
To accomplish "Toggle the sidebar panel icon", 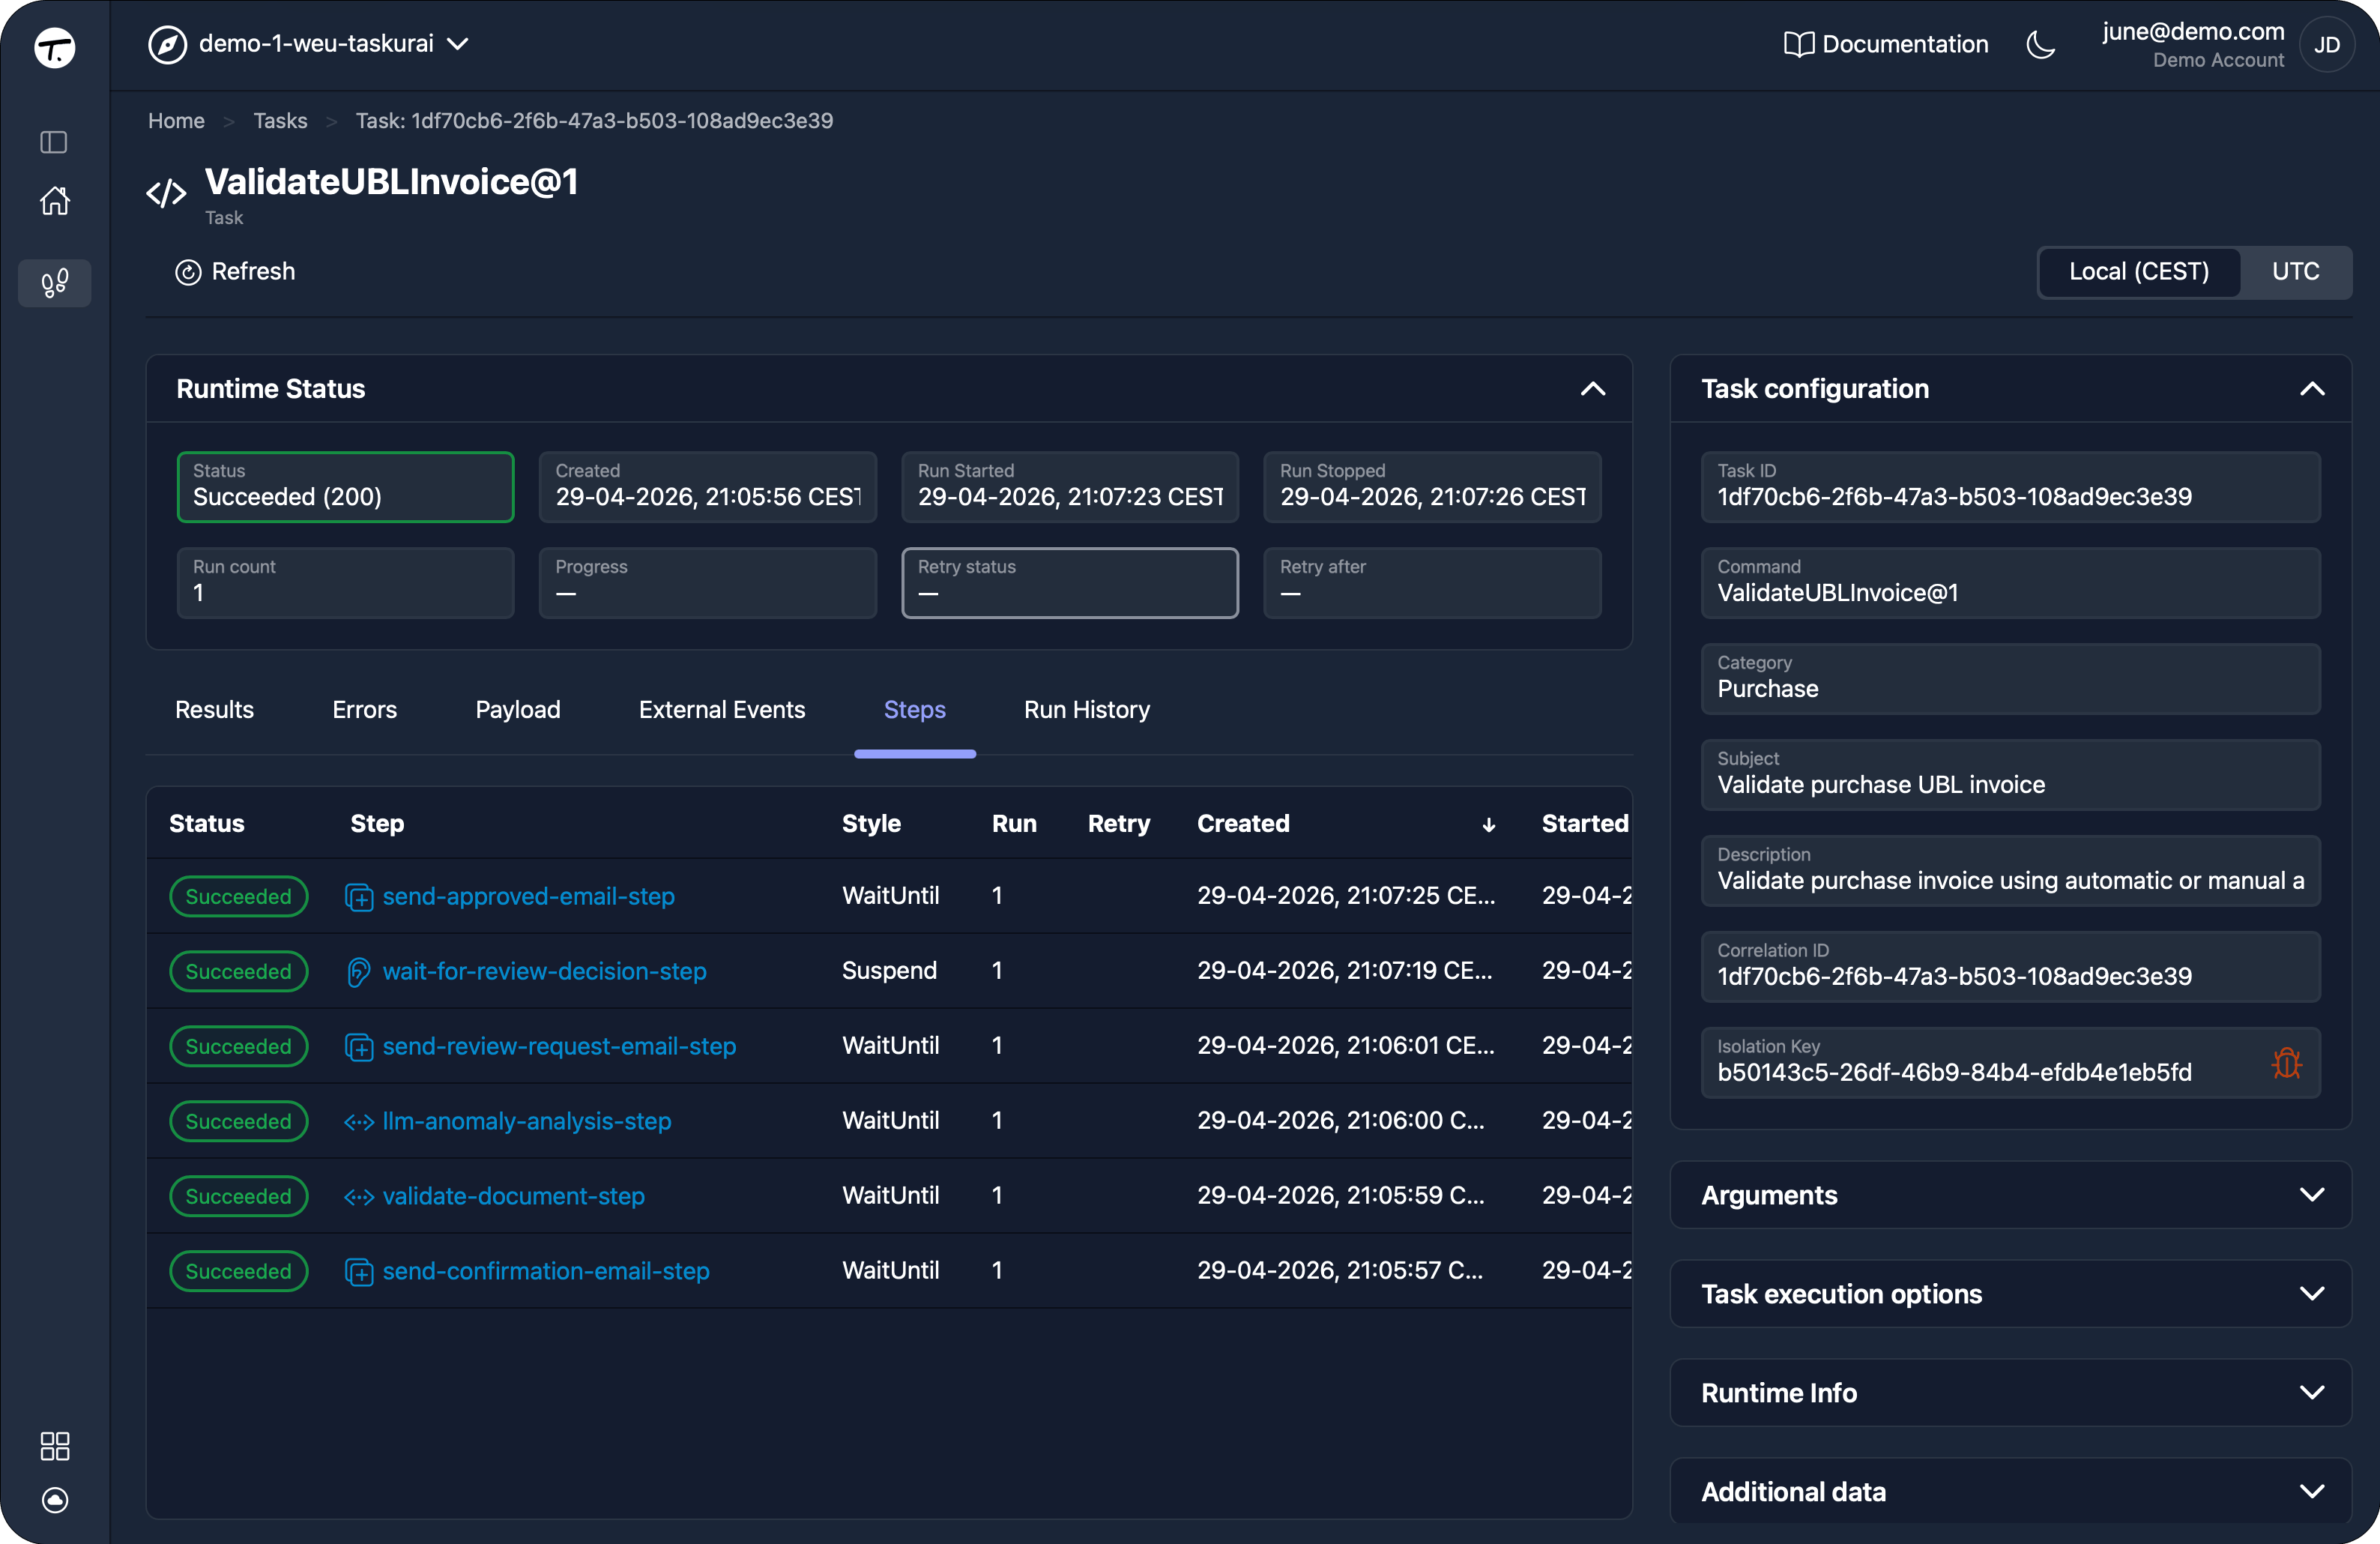I will [54, 142].
